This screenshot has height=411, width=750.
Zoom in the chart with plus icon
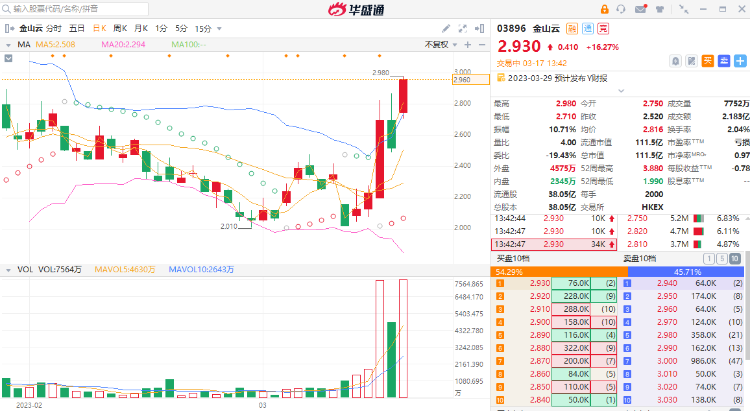468,44
